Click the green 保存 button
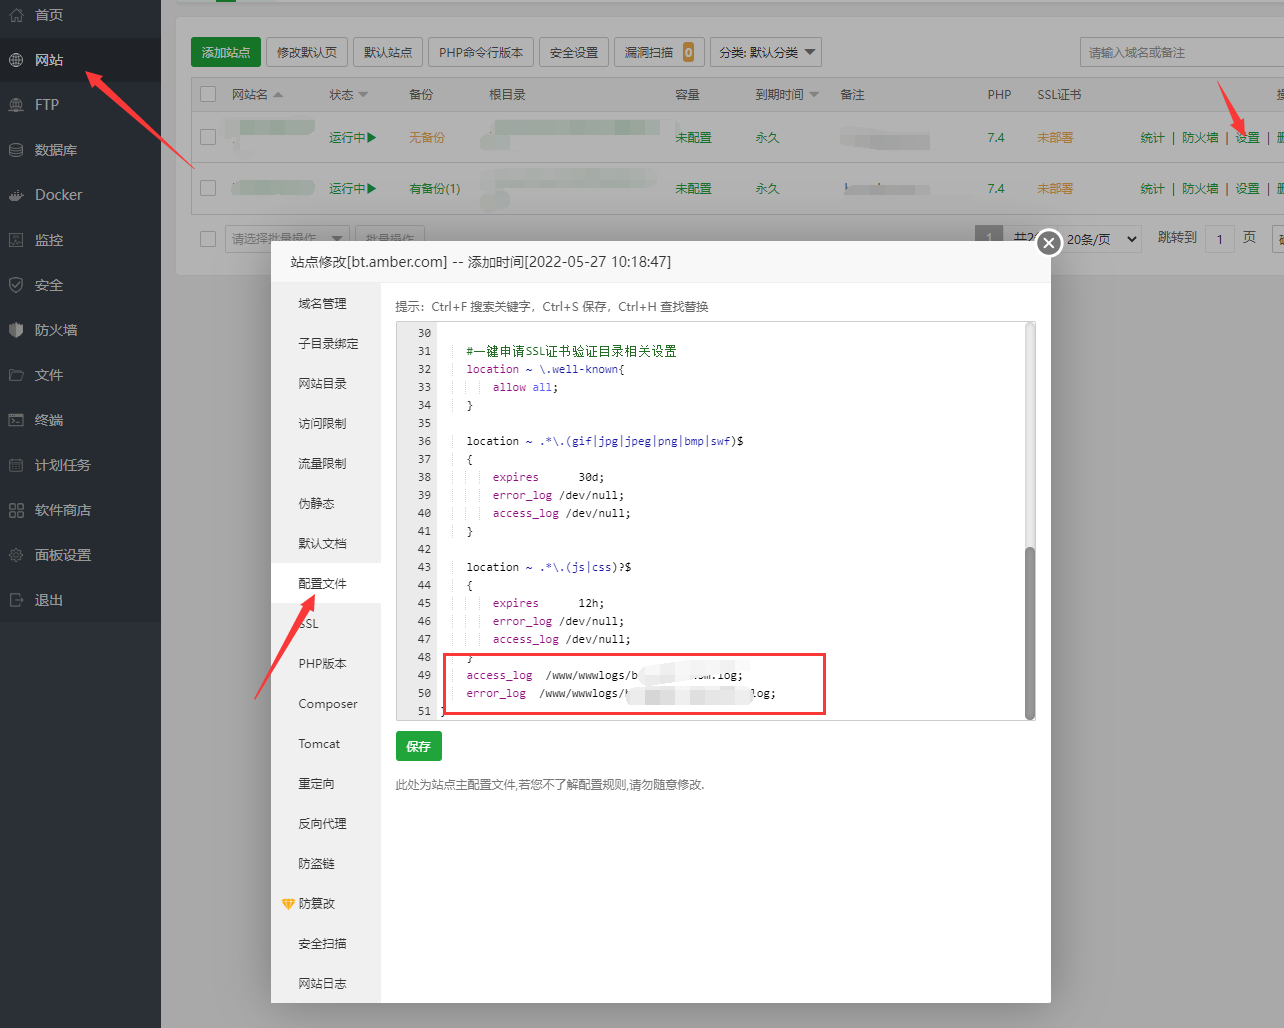Image resolution: width=1284 pixels, height=1028 pixels. (419, 746)
